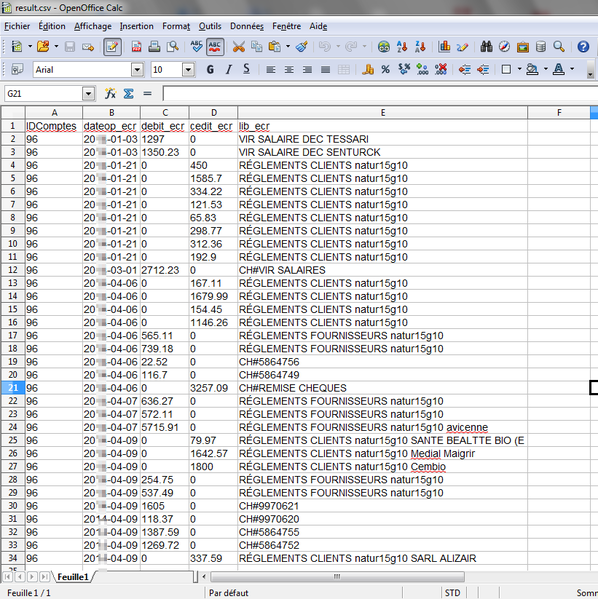Click the Print icon in toolbar

pyautogui.click(x=154, y=47)
